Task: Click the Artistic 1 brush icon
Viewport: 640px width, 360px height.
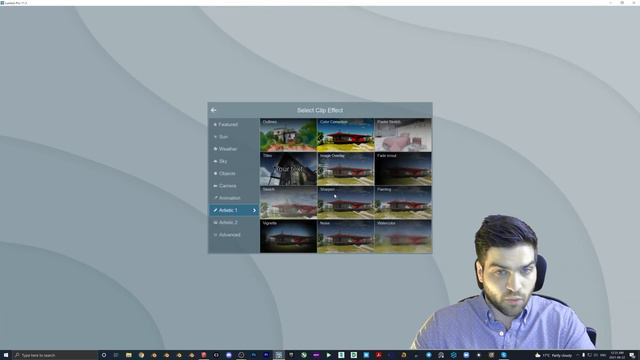Action: 215,210
